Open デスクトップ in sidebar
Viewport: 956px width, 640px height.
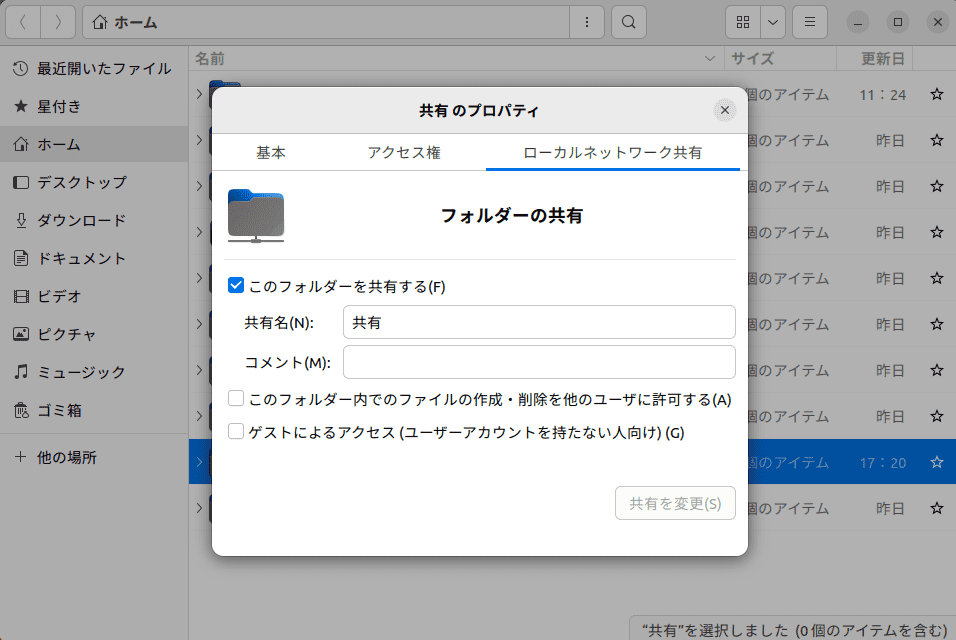pyautogui.click(x=94, y=182)
